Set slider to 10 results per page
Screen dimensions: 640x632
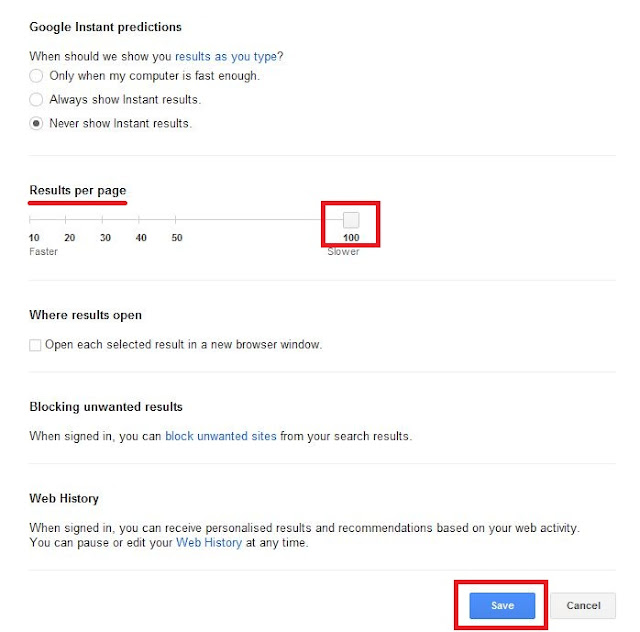point(31,220)
